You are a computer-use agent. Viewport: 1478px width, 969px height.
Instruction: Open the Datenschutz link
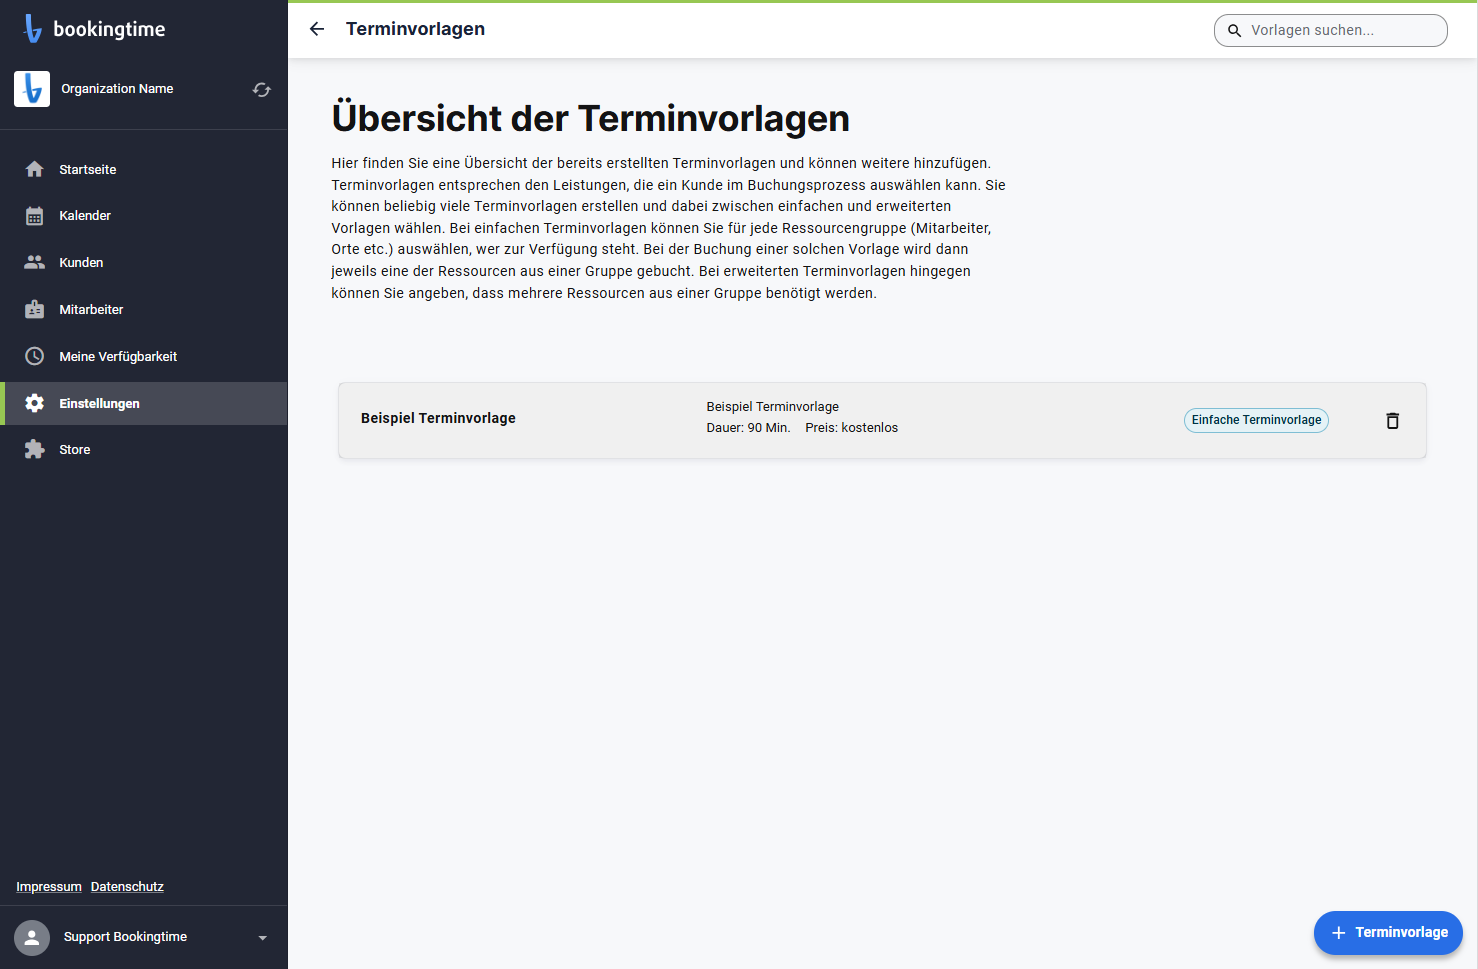pos(127,887)
